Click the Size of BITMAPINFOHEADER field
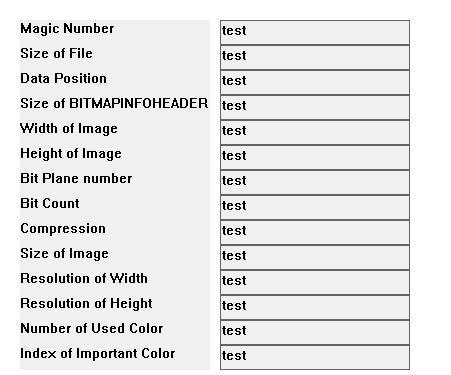Image resolution: width=451 pixels, height=375 pixels. [x=315, y=107]
